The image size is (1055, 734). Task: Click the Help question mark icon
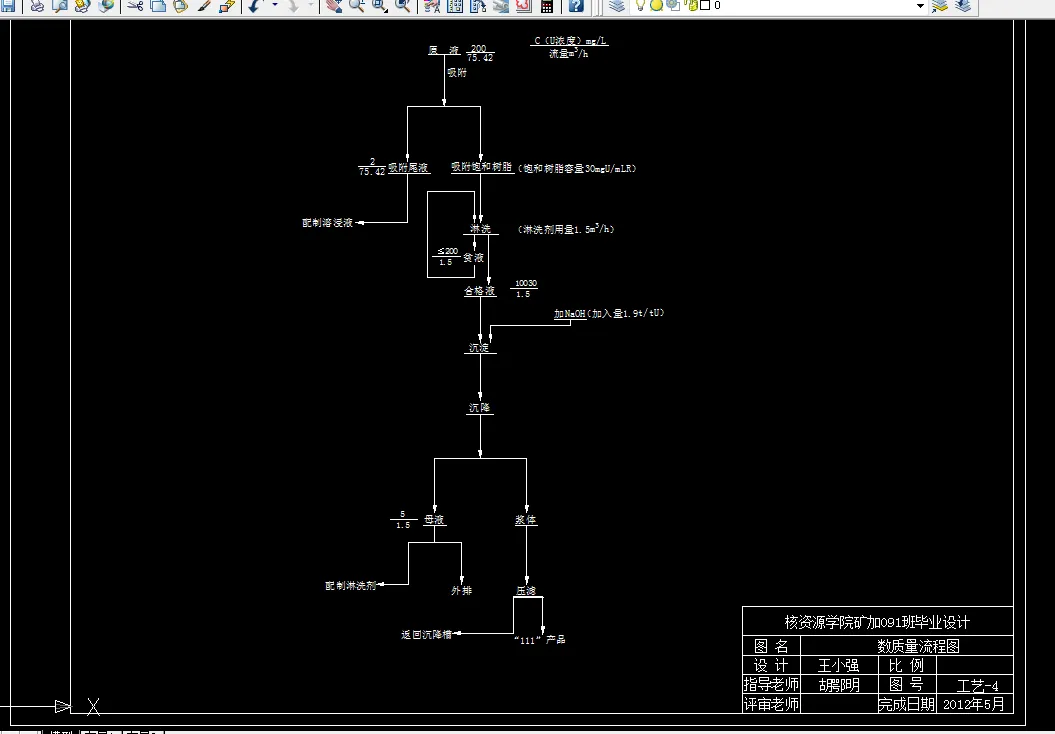[576, 5]
